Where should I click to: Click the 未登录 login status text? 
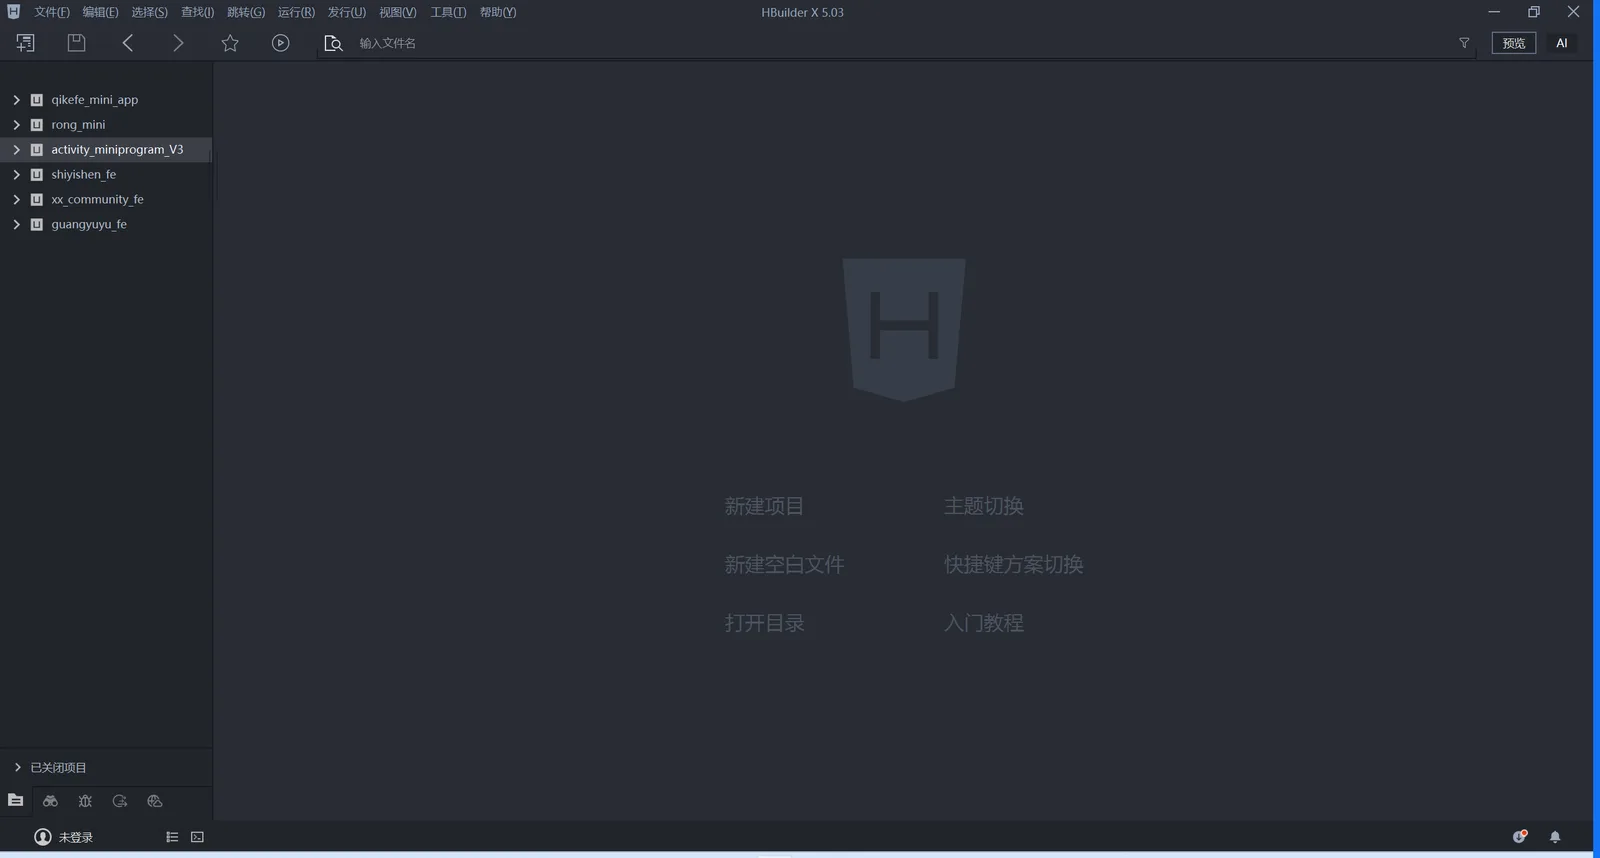click(x=76, y=838)
